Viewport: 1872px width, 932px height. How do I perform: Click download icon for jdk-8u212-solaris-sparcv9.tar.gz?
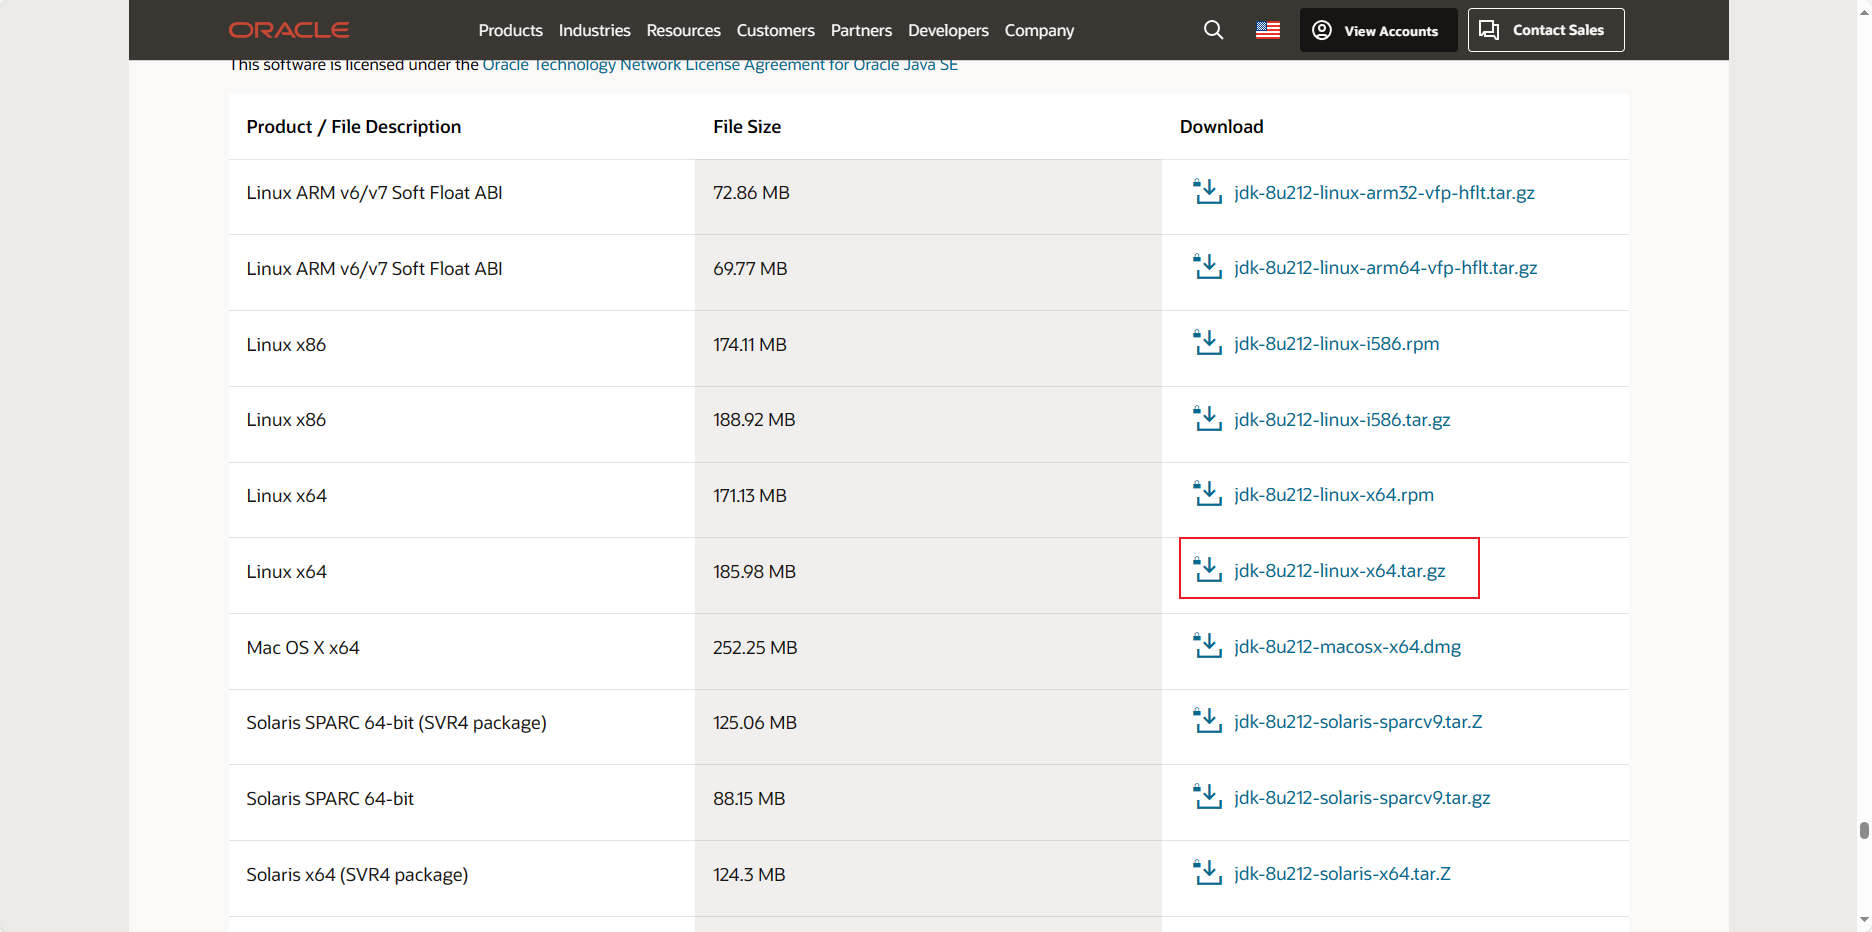1208,797
